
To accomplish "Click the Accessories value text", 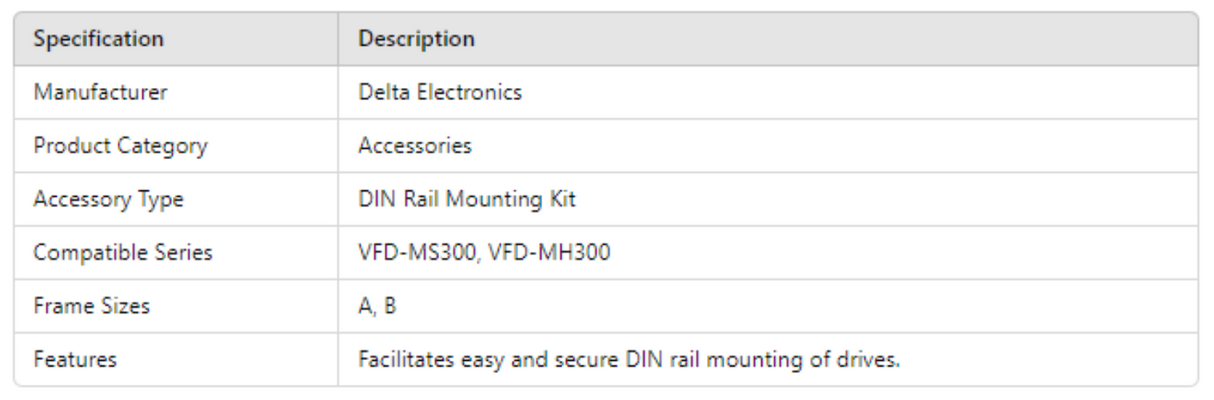I will [415, 146].
